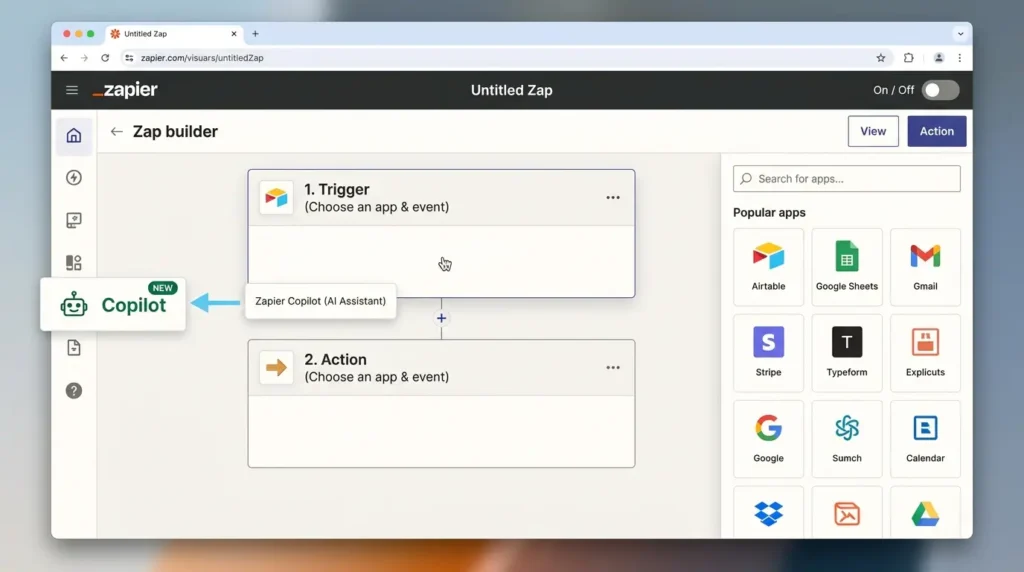Image resolution: width=1024 pixels, height=572 pixels.
Task: Click the 2. Action step header
Action: (441, 368)
